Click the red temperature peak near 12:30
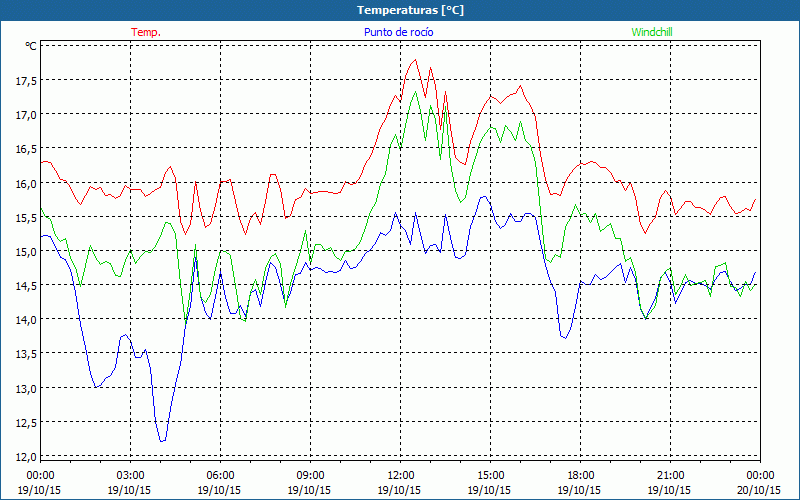Image resolution: width=800 pixels, height=500 pixels. (x=415, y=60)
